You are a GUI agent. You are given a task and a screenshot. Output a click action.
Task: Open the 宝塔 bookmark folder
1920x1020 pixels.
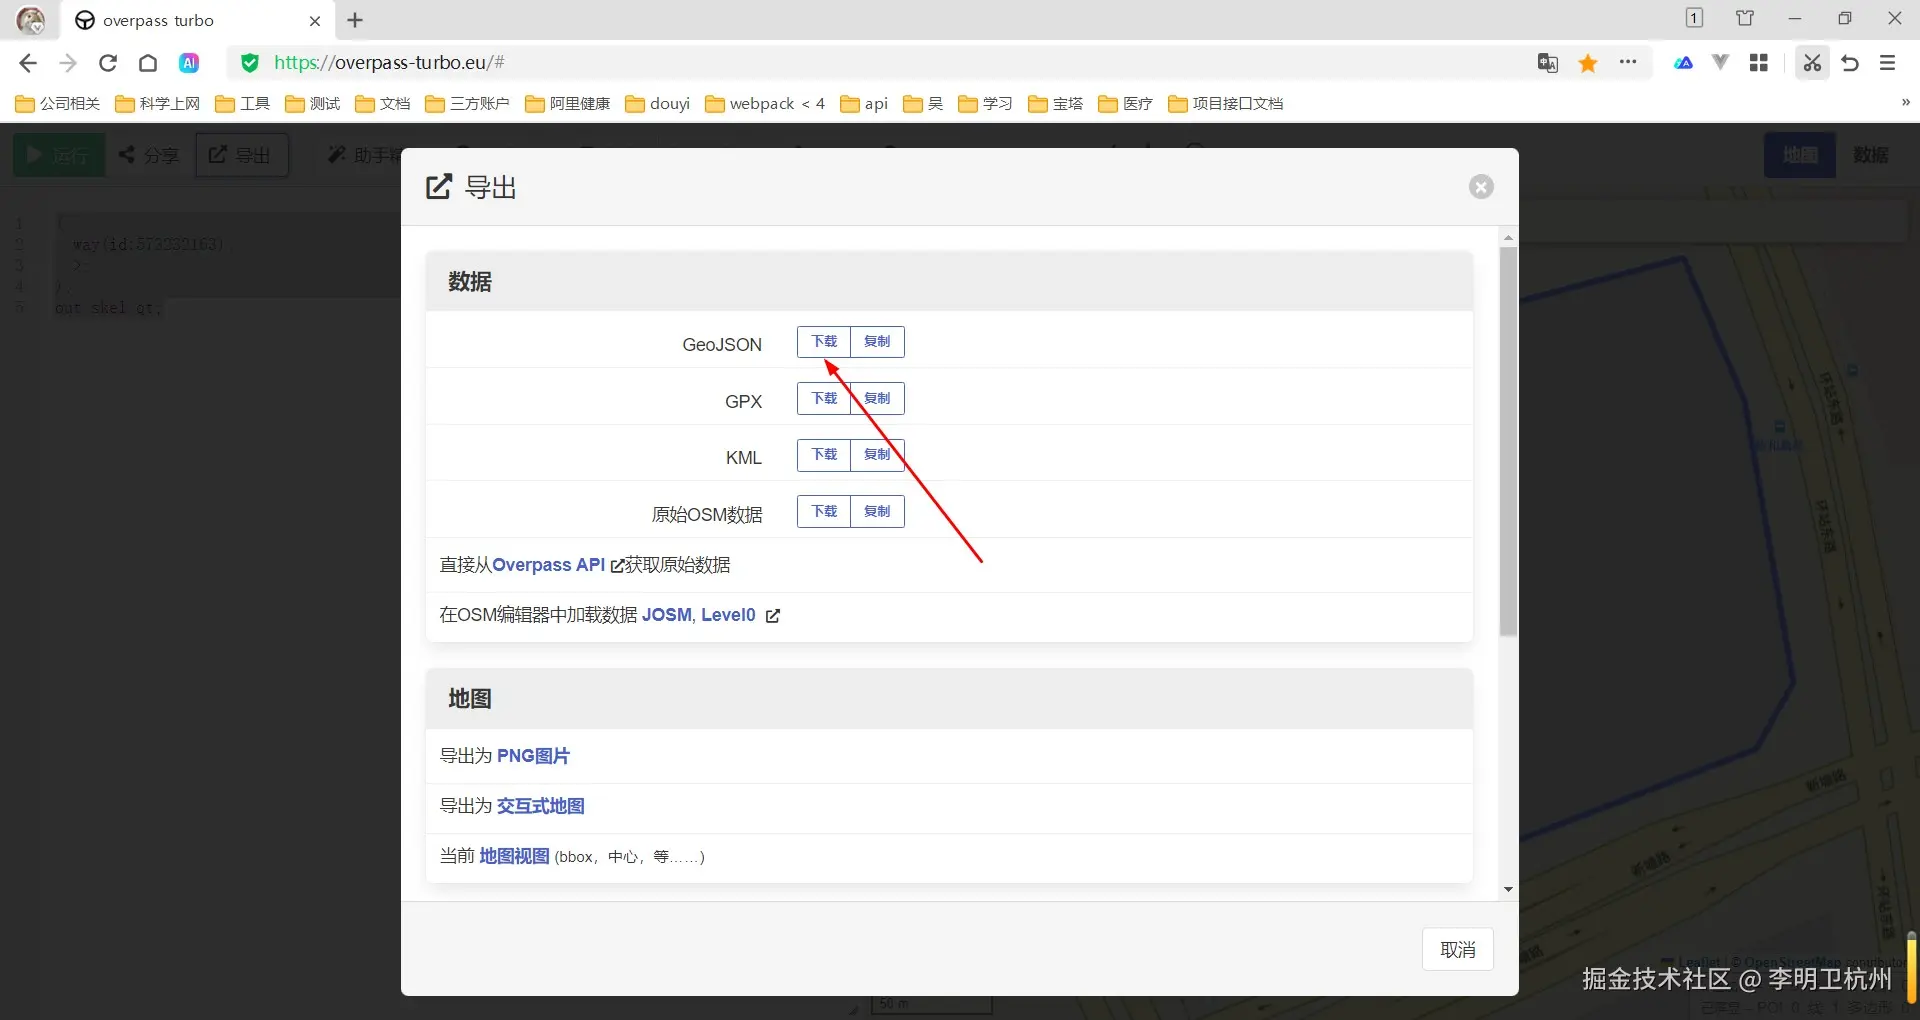tap(1055, 104)
